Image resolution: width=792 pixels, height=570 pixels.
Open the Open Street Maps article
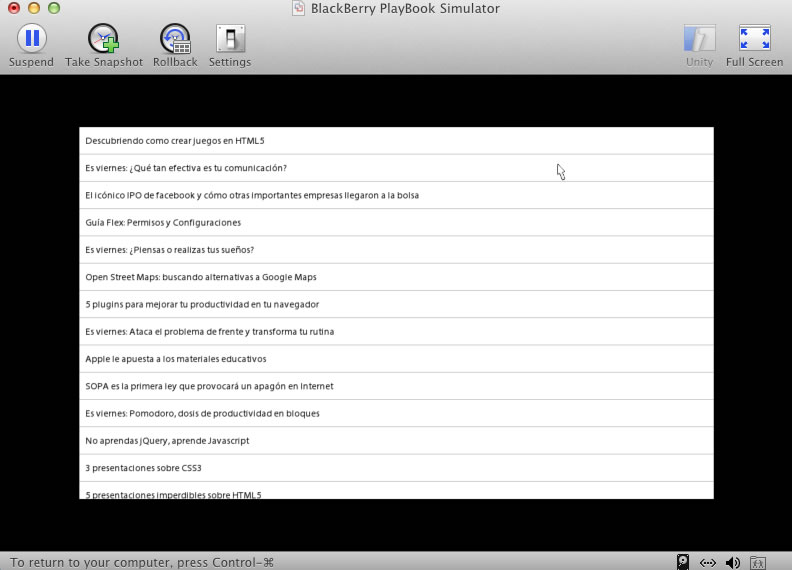click(x=397, y=277)
